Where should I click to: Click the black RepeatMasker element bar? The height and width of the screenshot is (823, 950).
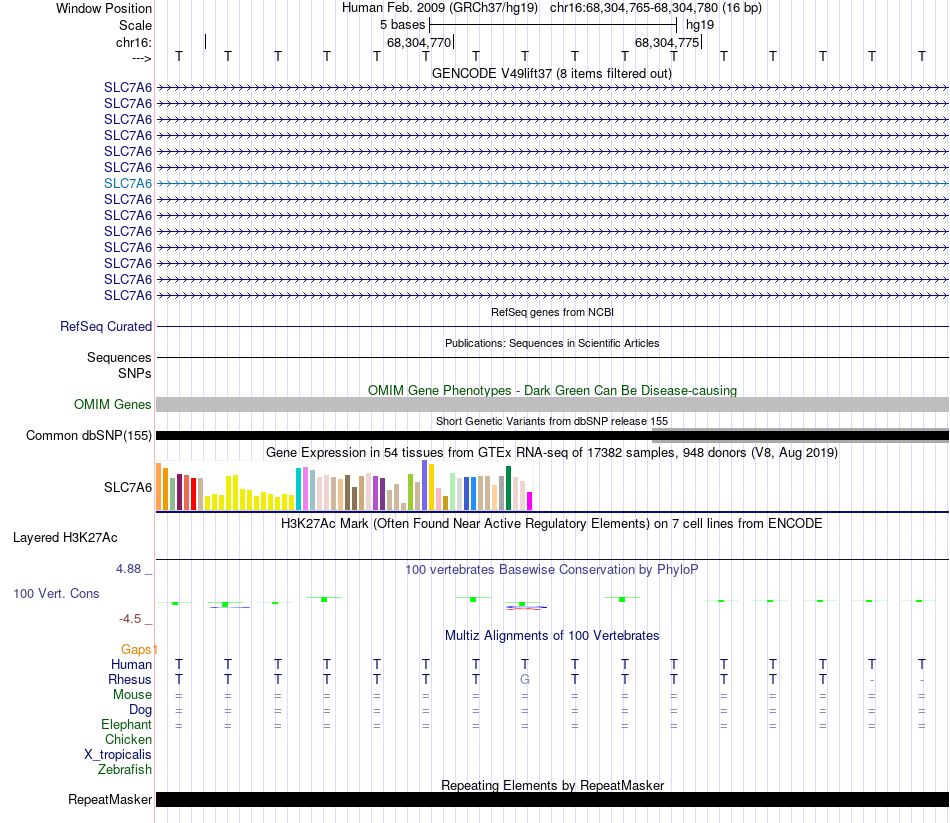(552, 799)
